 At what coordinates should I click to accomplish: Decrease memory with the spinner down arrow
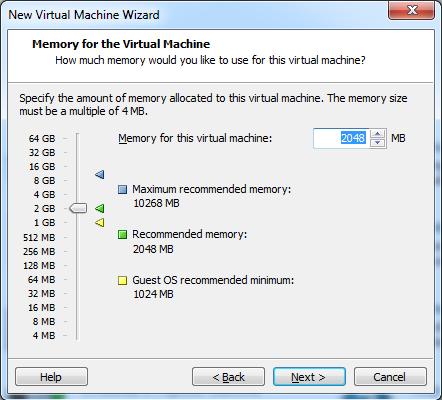(x=377, y=143)
